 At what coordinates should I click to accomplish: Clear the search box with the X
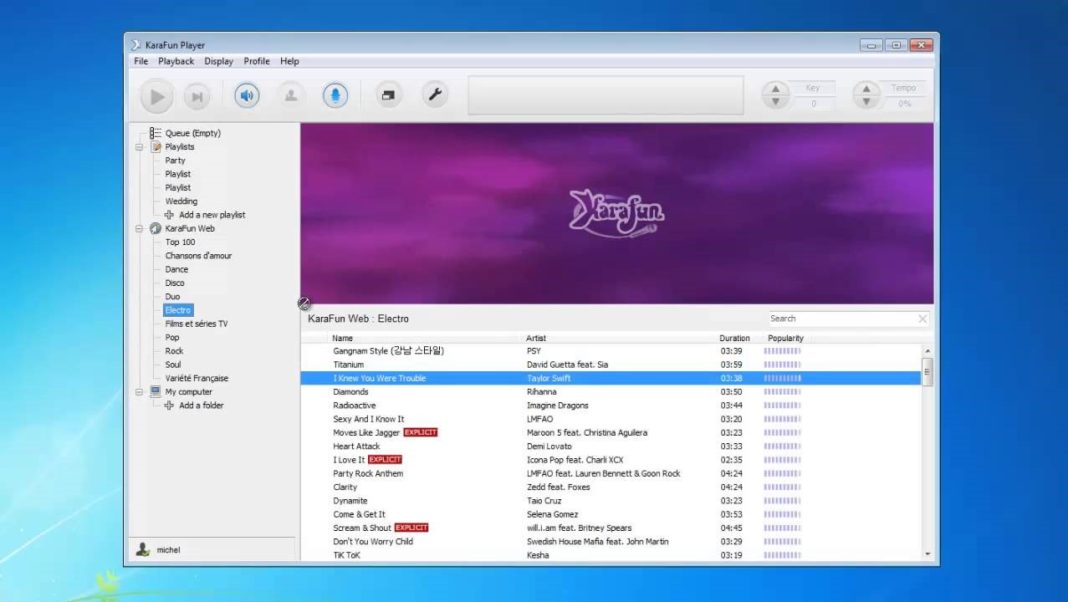[x=924, y=318]
